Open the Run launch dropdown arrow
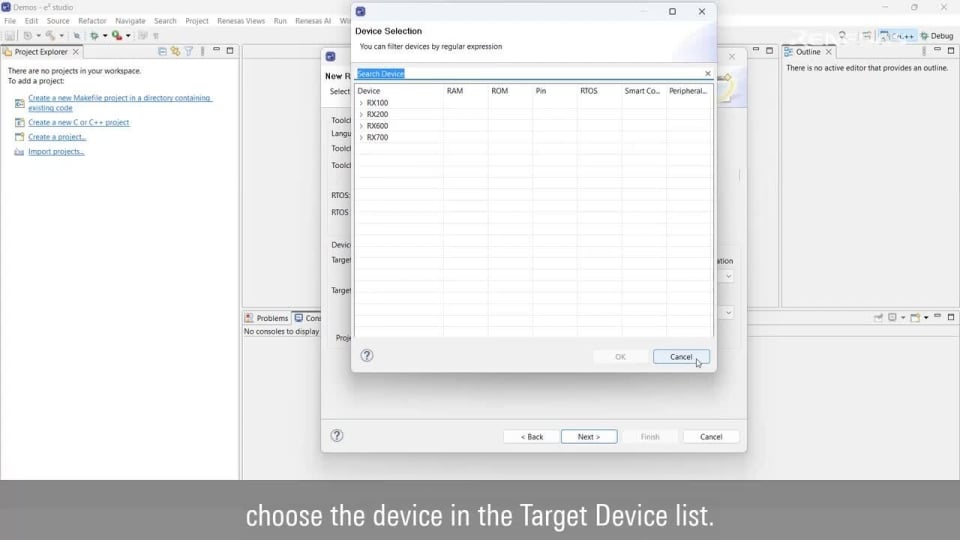 (128, 36)
